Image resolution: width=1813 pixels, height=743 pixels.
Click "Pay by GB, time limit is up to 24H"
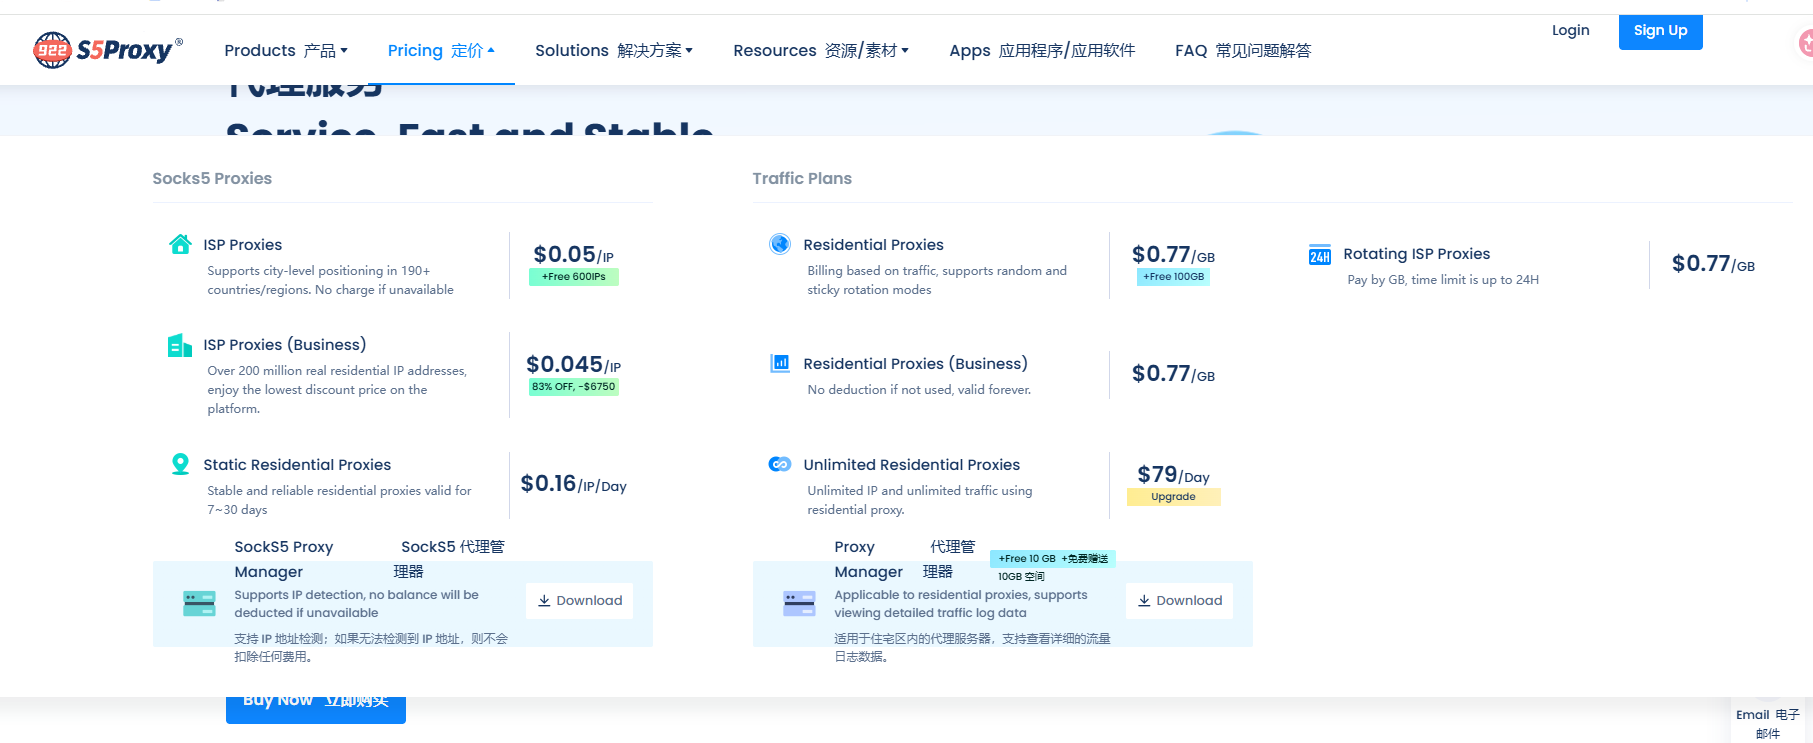coord(1443,280)
